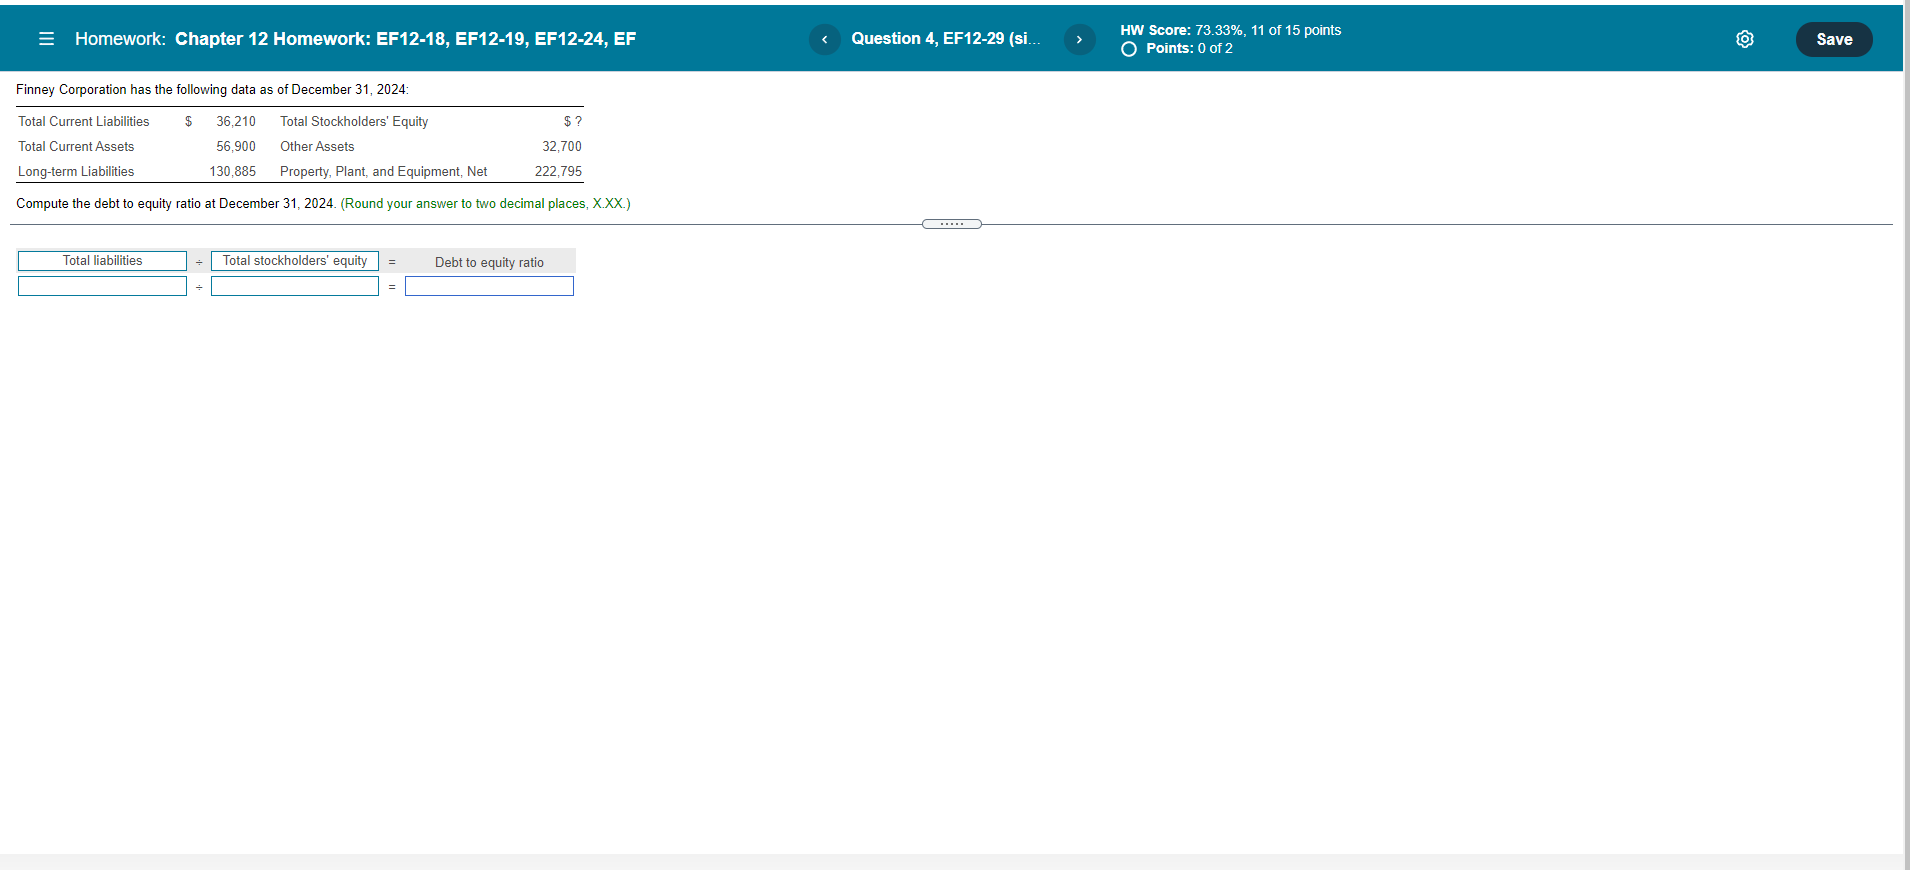Click the 'Debt to equity ratio' column header

pos(489,262)
